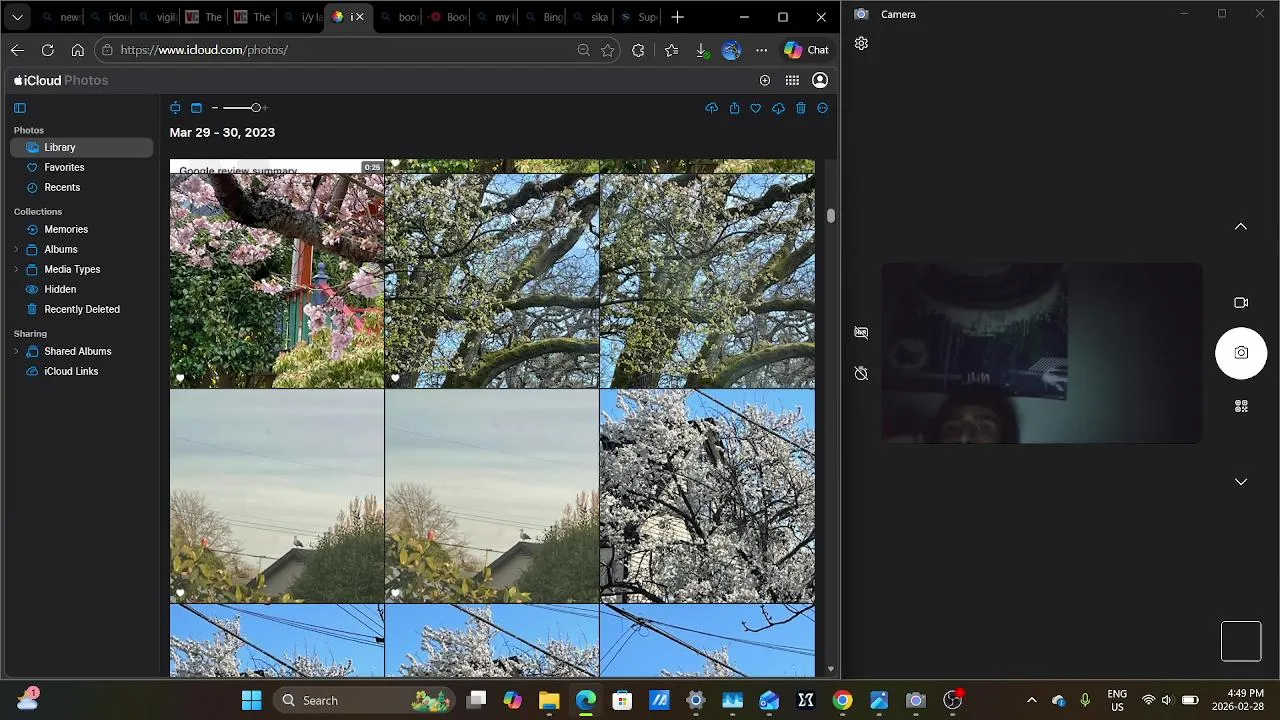The width and height of the screenshot is (1280, 720).
Task: Open browser extensions puzzle icon
Action: click(638, 50)
